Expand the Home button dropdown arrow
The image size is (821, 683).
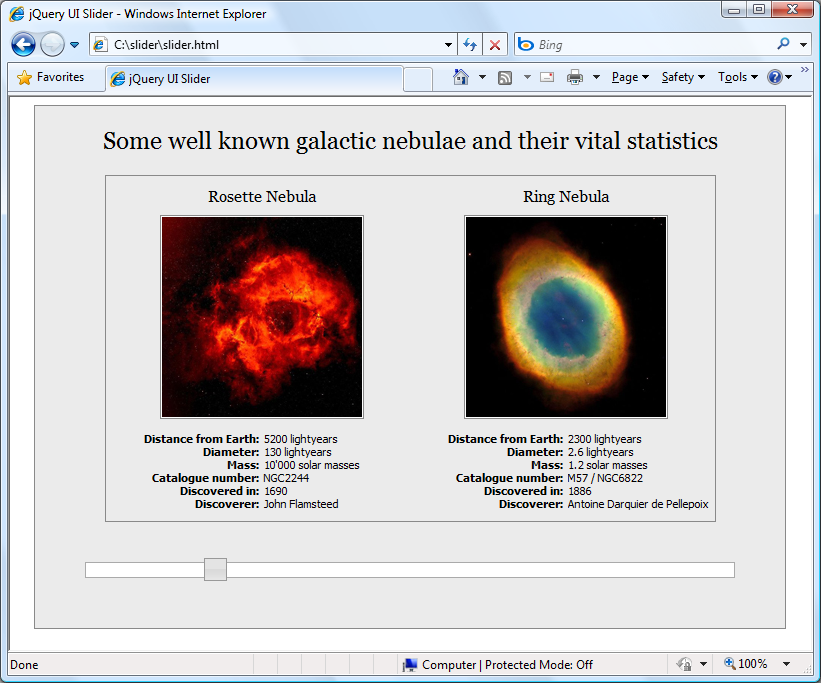click(483, 77)
